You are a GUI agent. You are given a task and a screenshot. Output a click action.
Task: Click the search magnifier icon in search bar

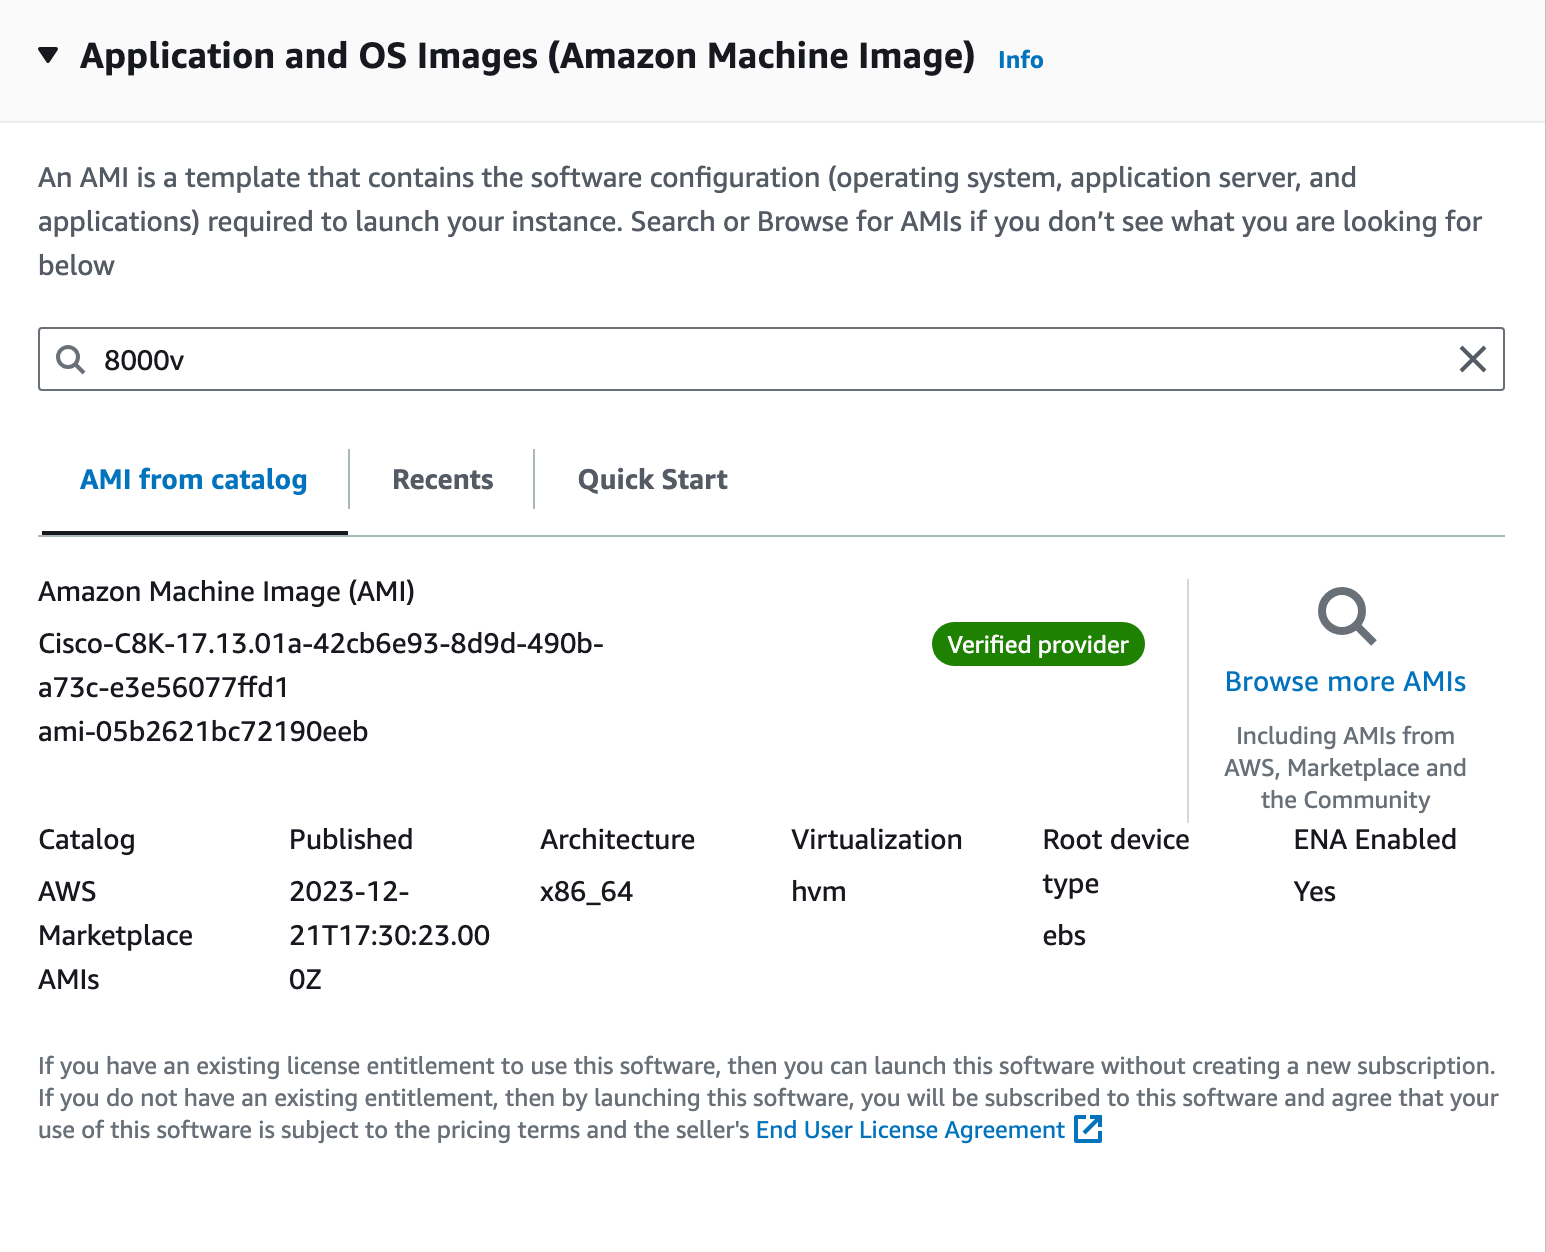click(x=69, y=359)
